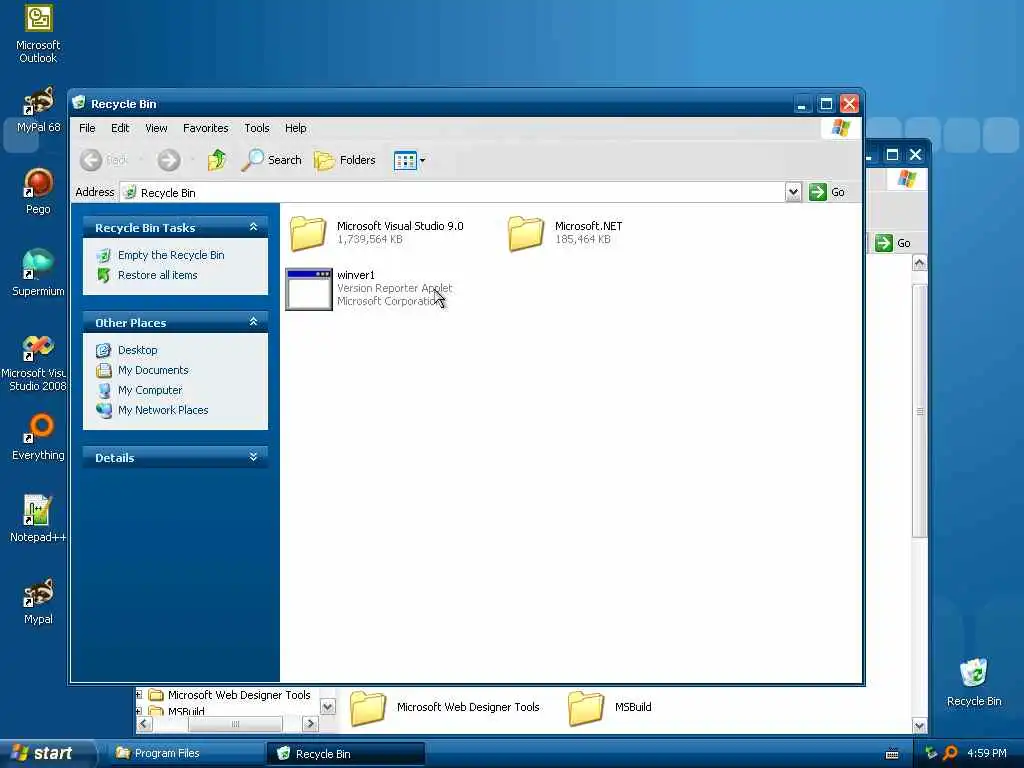Select Microsoft Web Designer Tools tree item

pyautogui.click(x=238, y=695)
